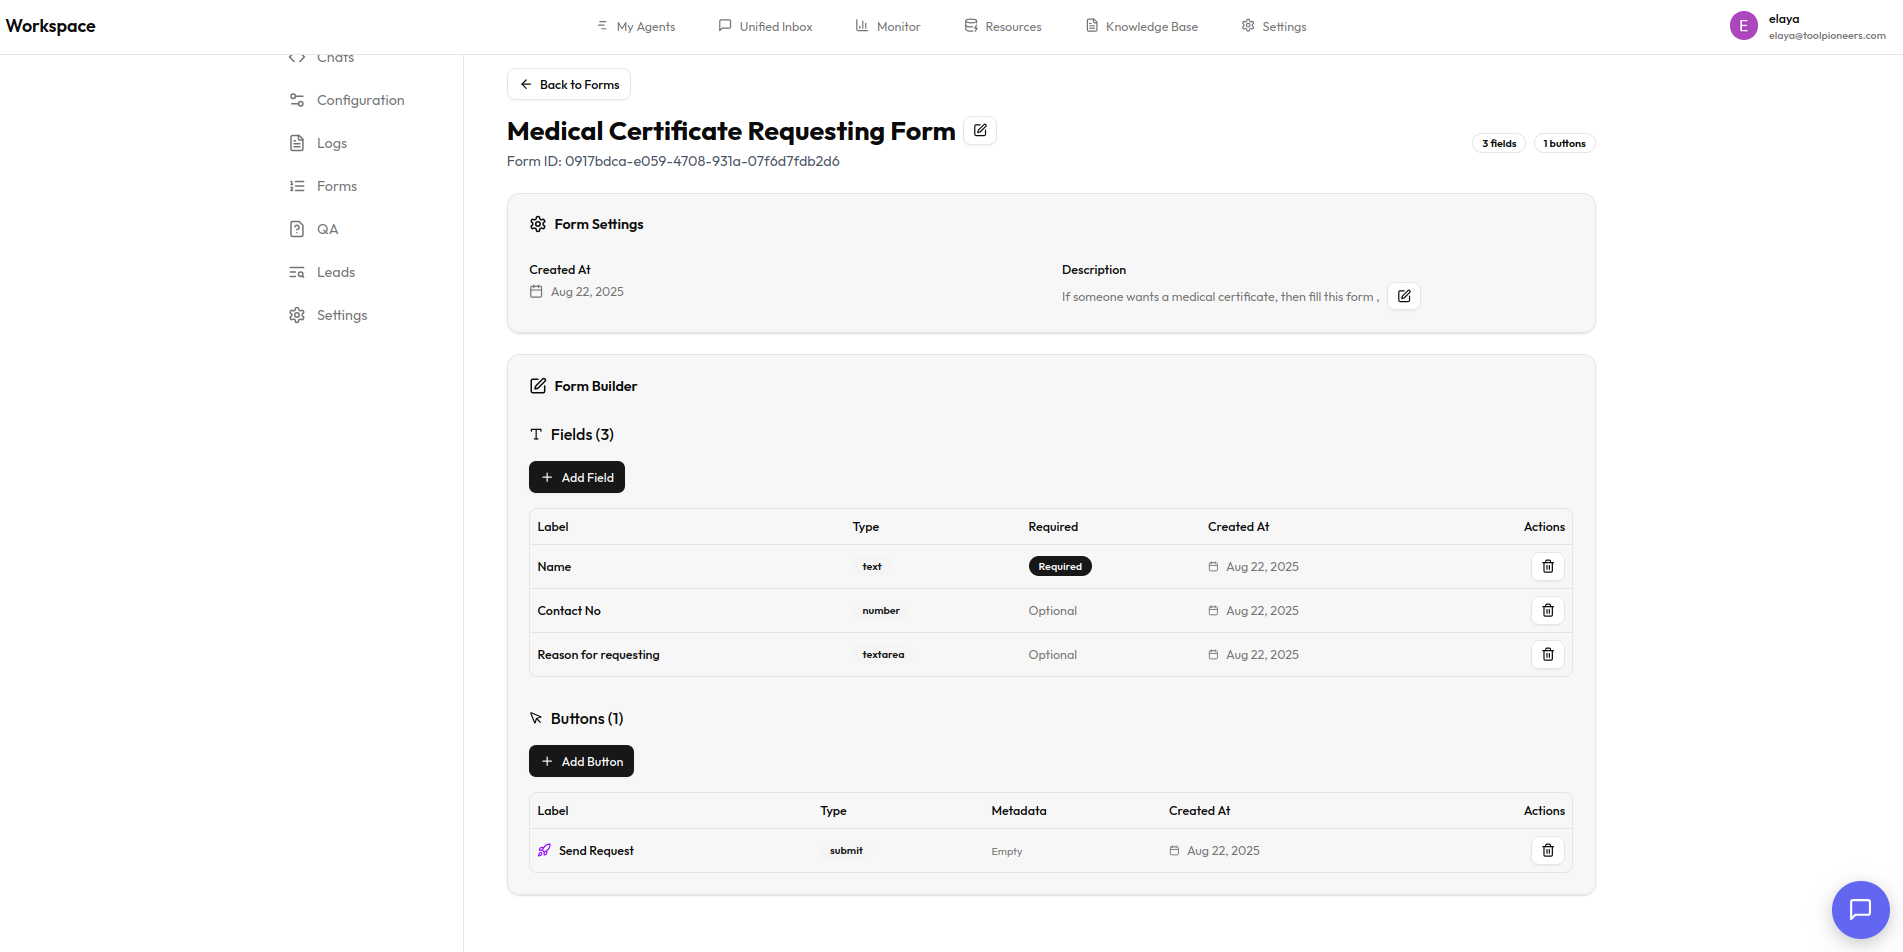The height and width of the screenshot is (952, 1903).
Task: Click the Back to Forms button
Action: click(x=568, y=84)
